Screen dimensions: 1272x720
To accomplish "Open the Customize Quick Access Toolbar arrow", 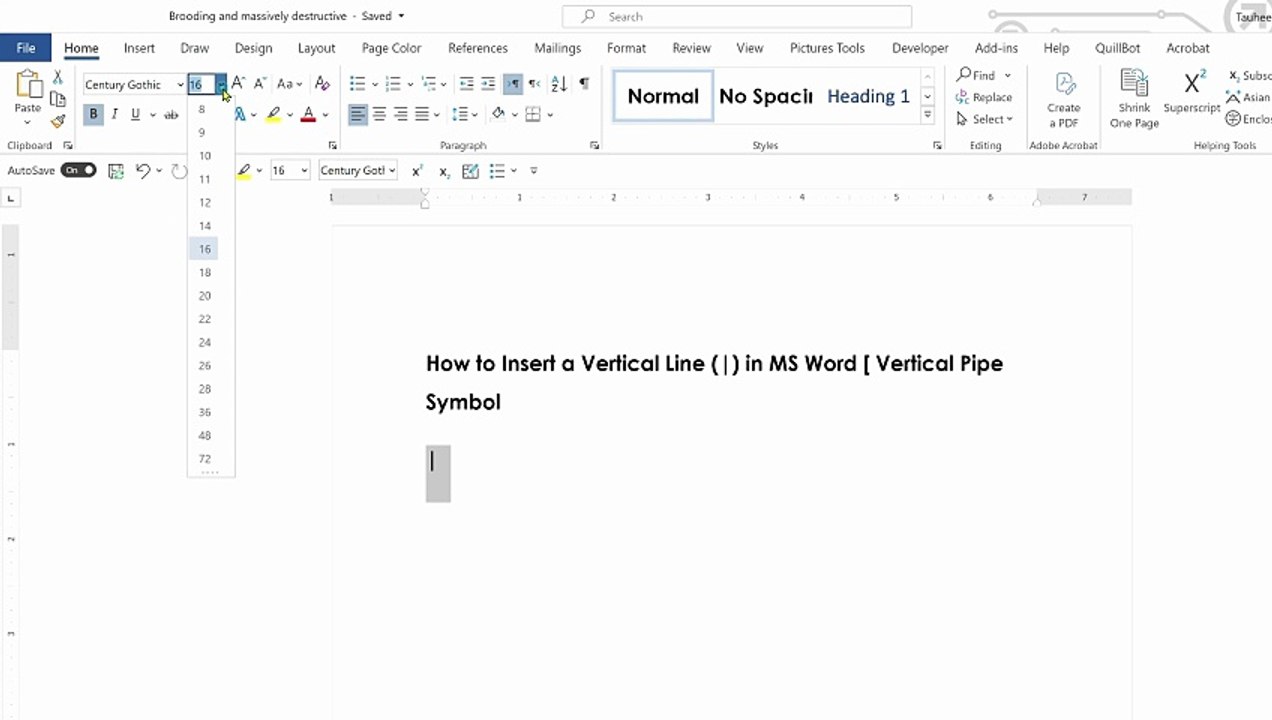I will coord(534,171).
